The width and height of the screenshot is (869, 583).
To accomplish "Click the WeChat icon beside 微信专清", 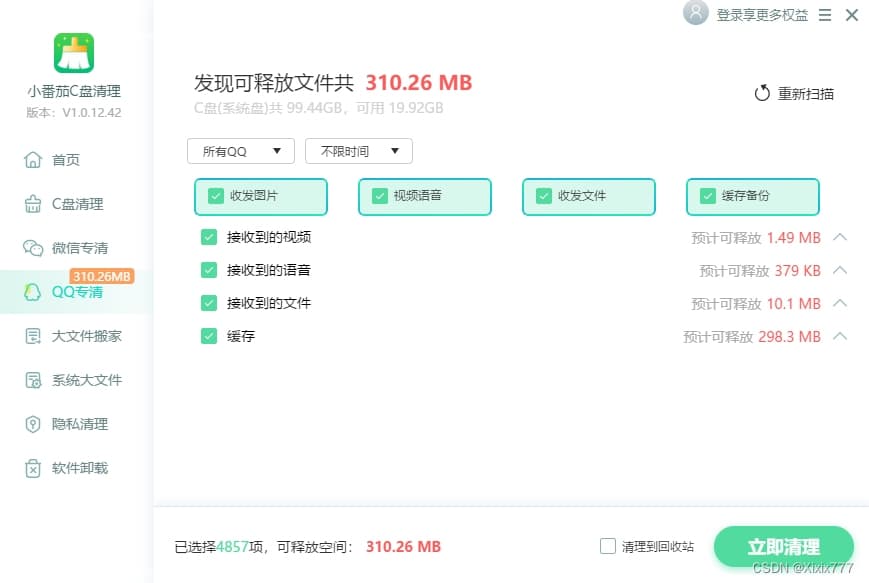I will (x=33, y=248).
